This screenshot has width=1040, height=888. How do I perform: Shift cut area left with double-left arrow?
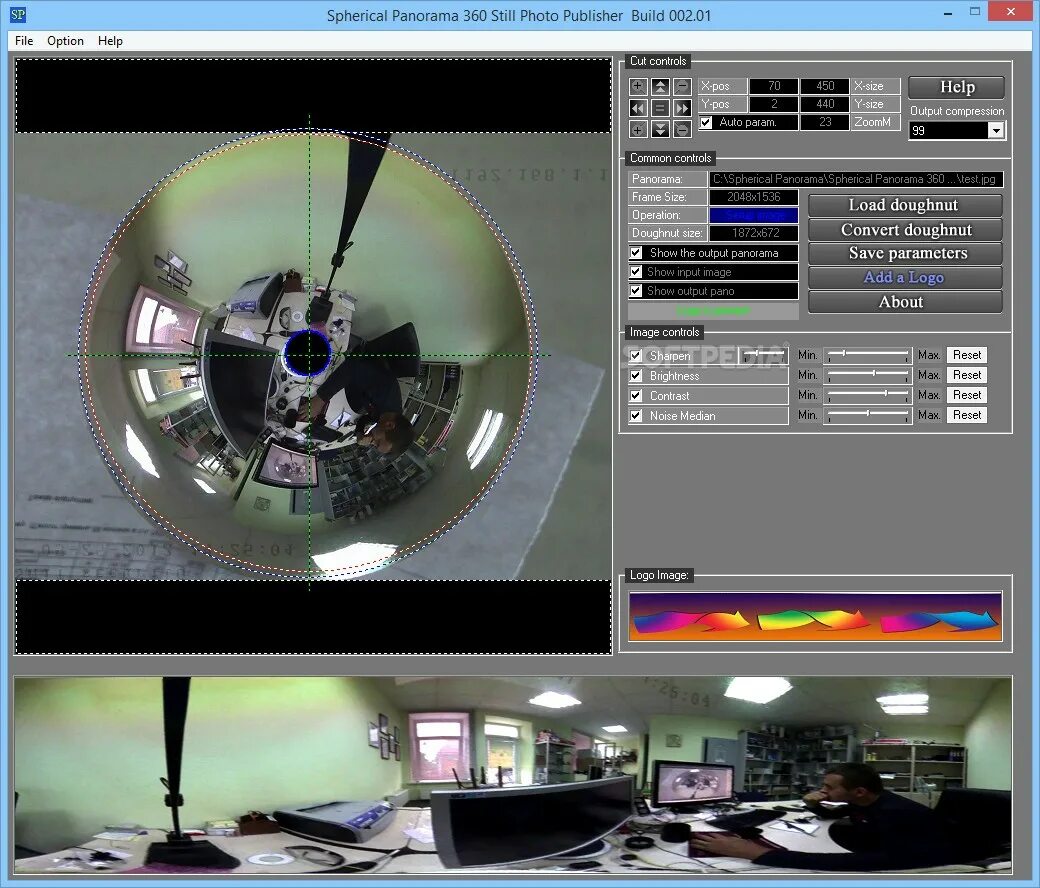637,108
